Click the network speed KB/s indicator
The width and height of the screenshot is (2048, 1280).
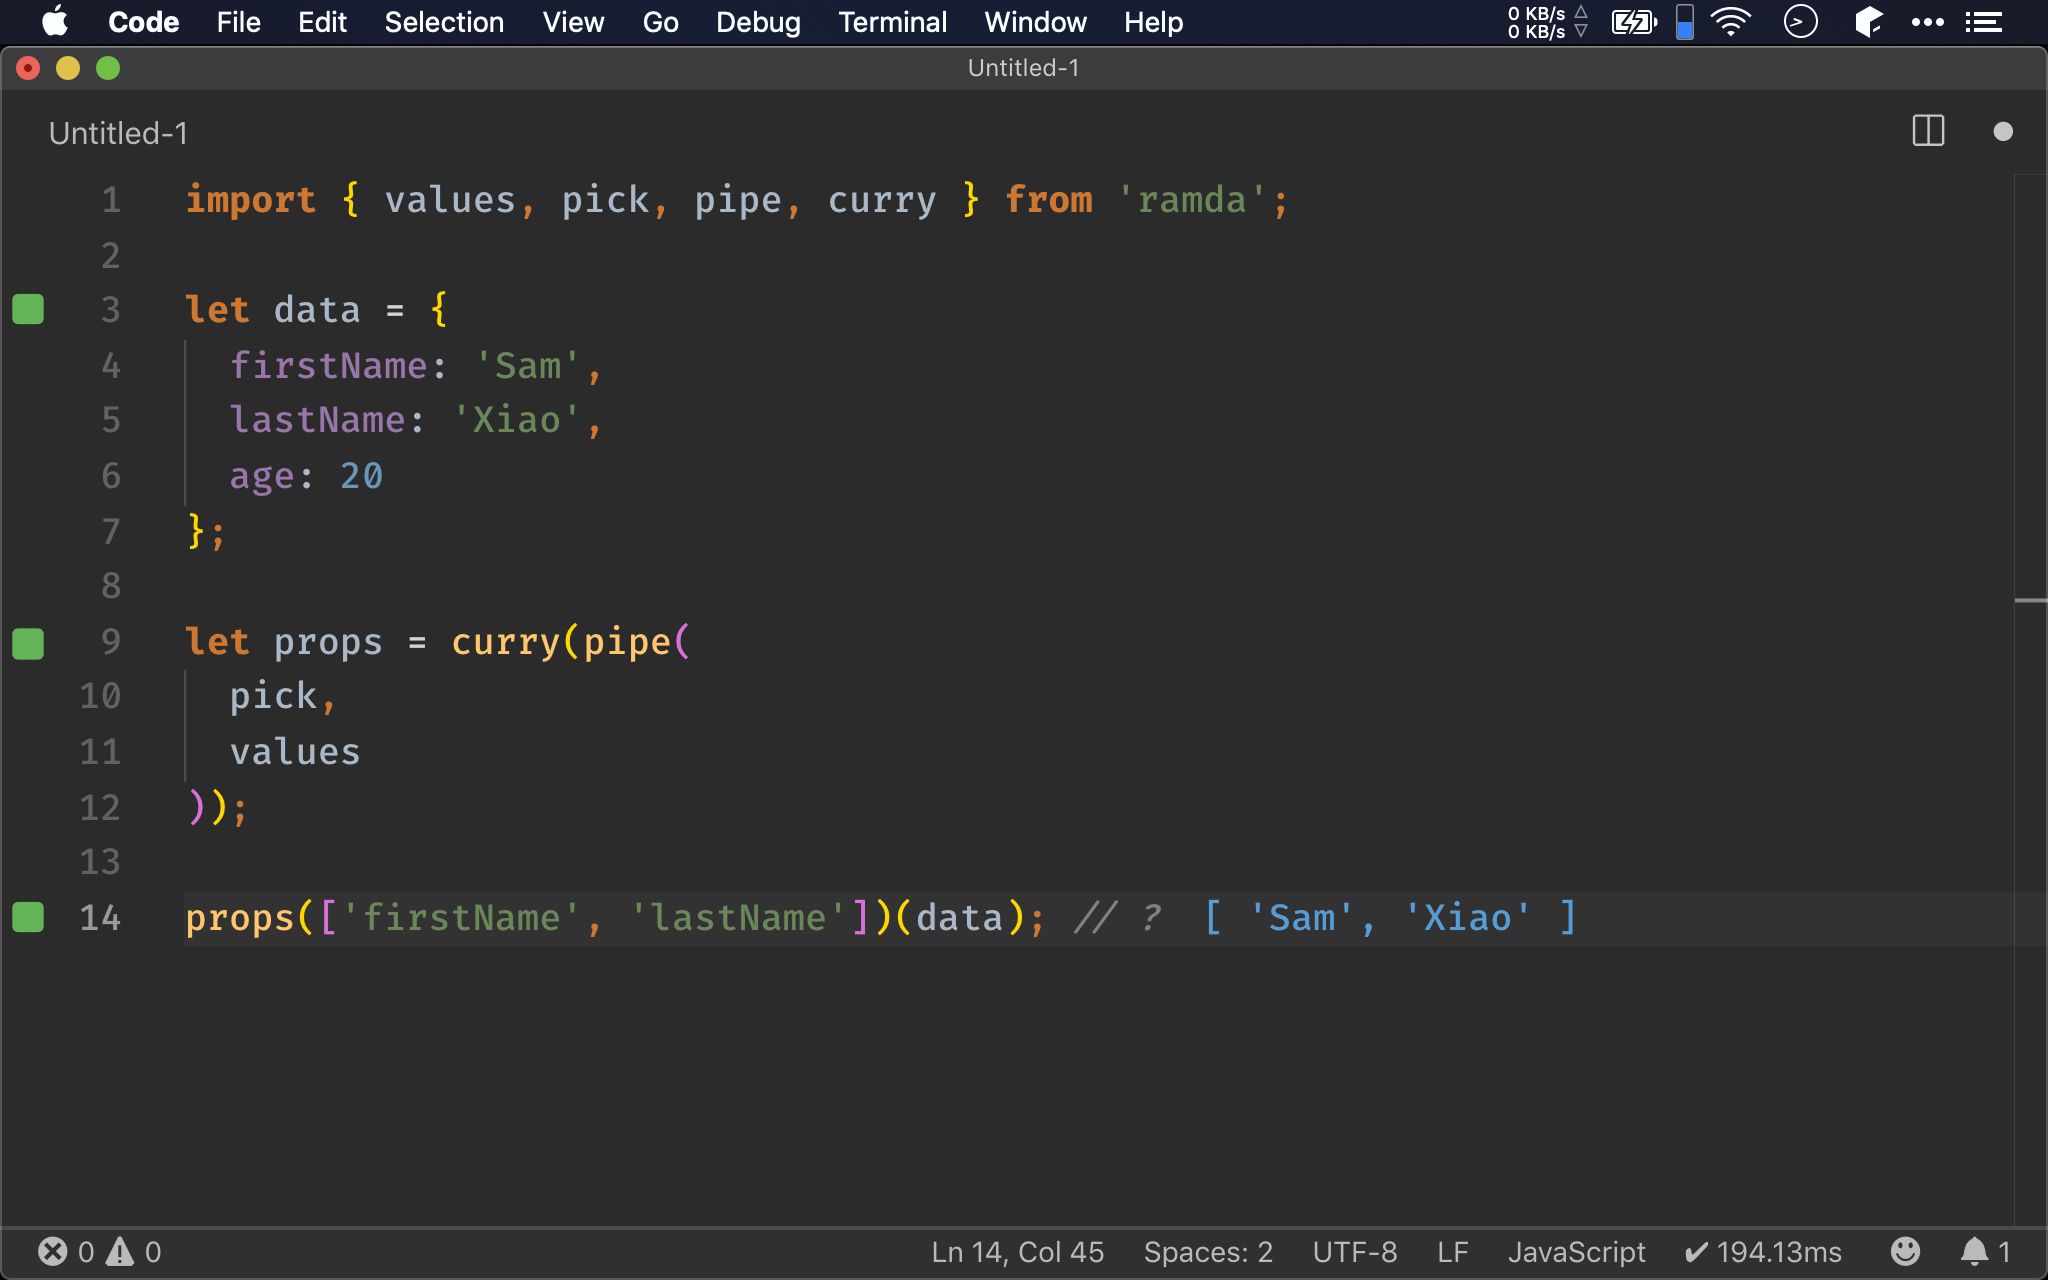(1547, 22)
